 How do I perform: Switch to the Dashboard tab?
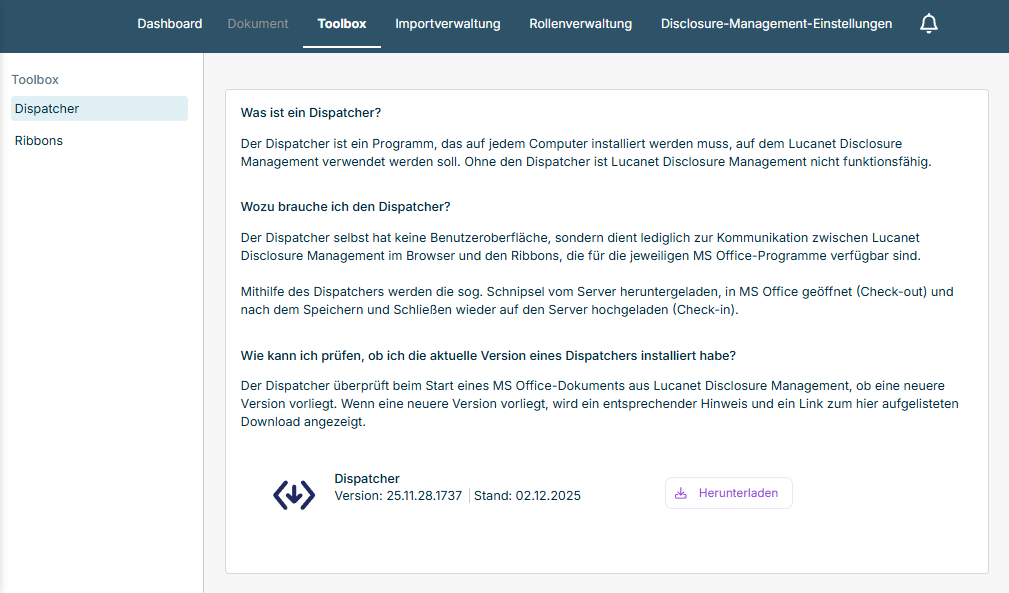point(169,23)
